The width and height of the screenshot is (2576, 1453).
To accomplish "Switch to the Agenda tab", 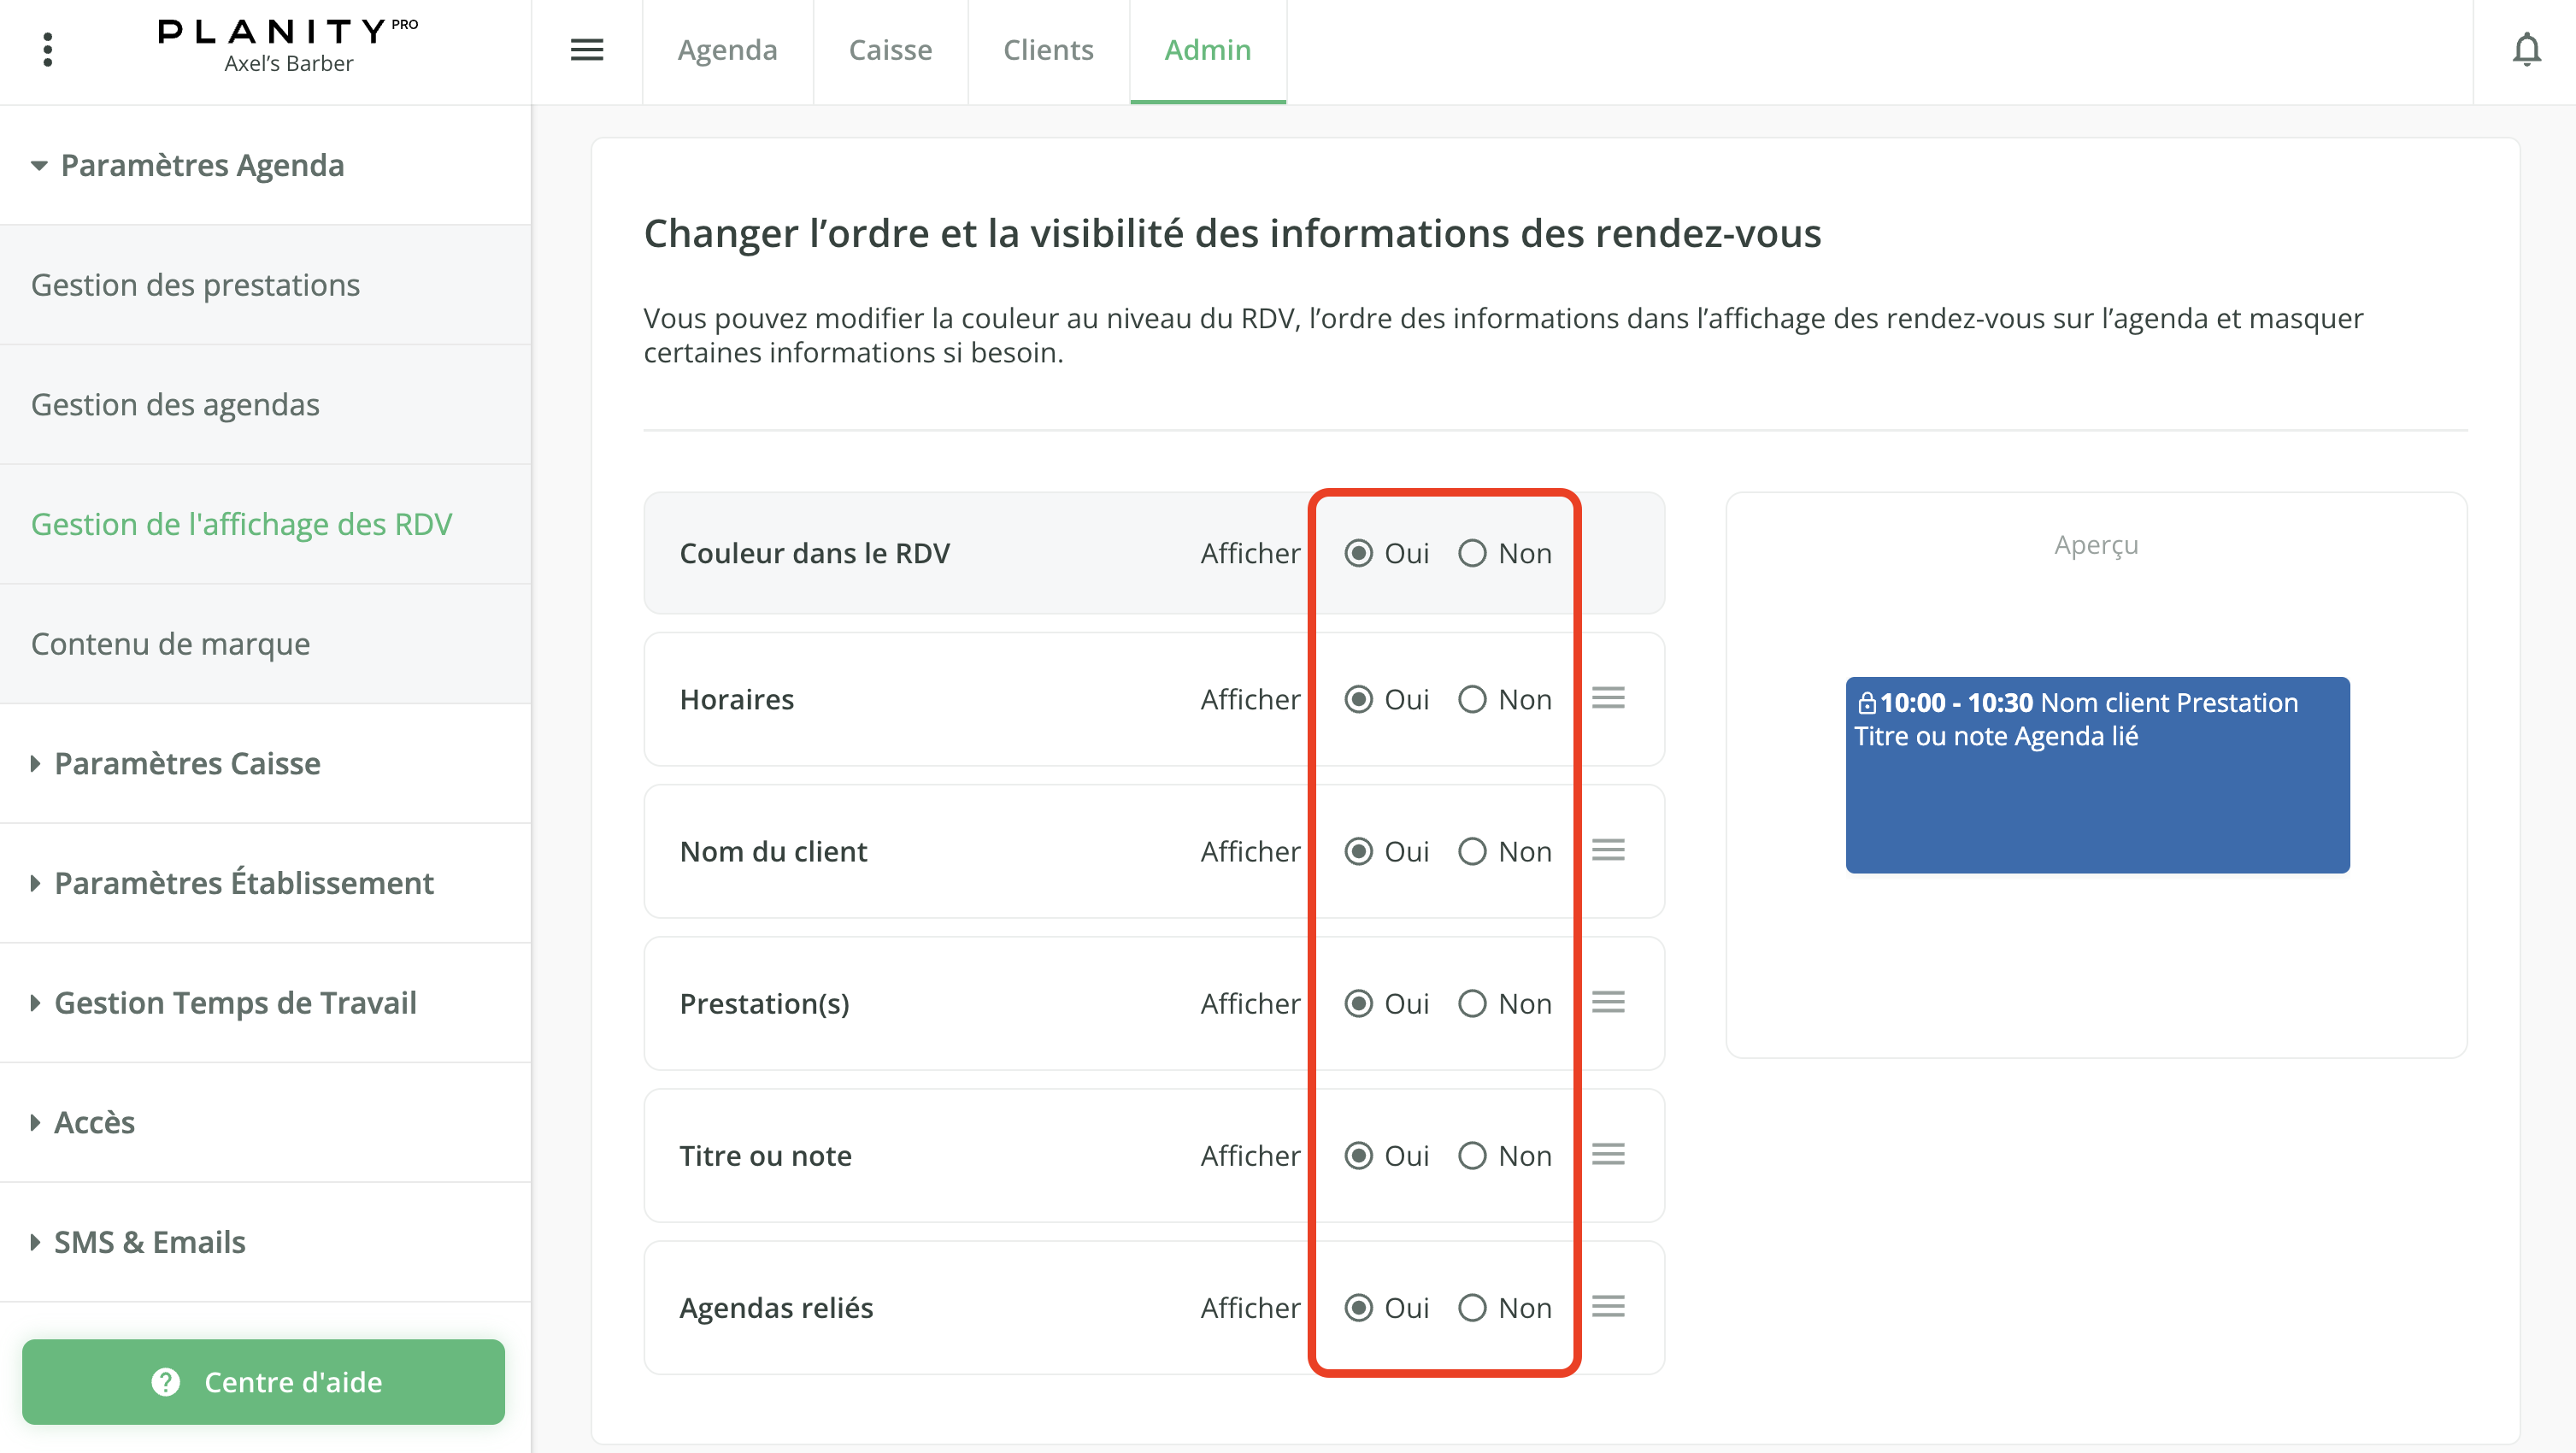I will 727,50.
